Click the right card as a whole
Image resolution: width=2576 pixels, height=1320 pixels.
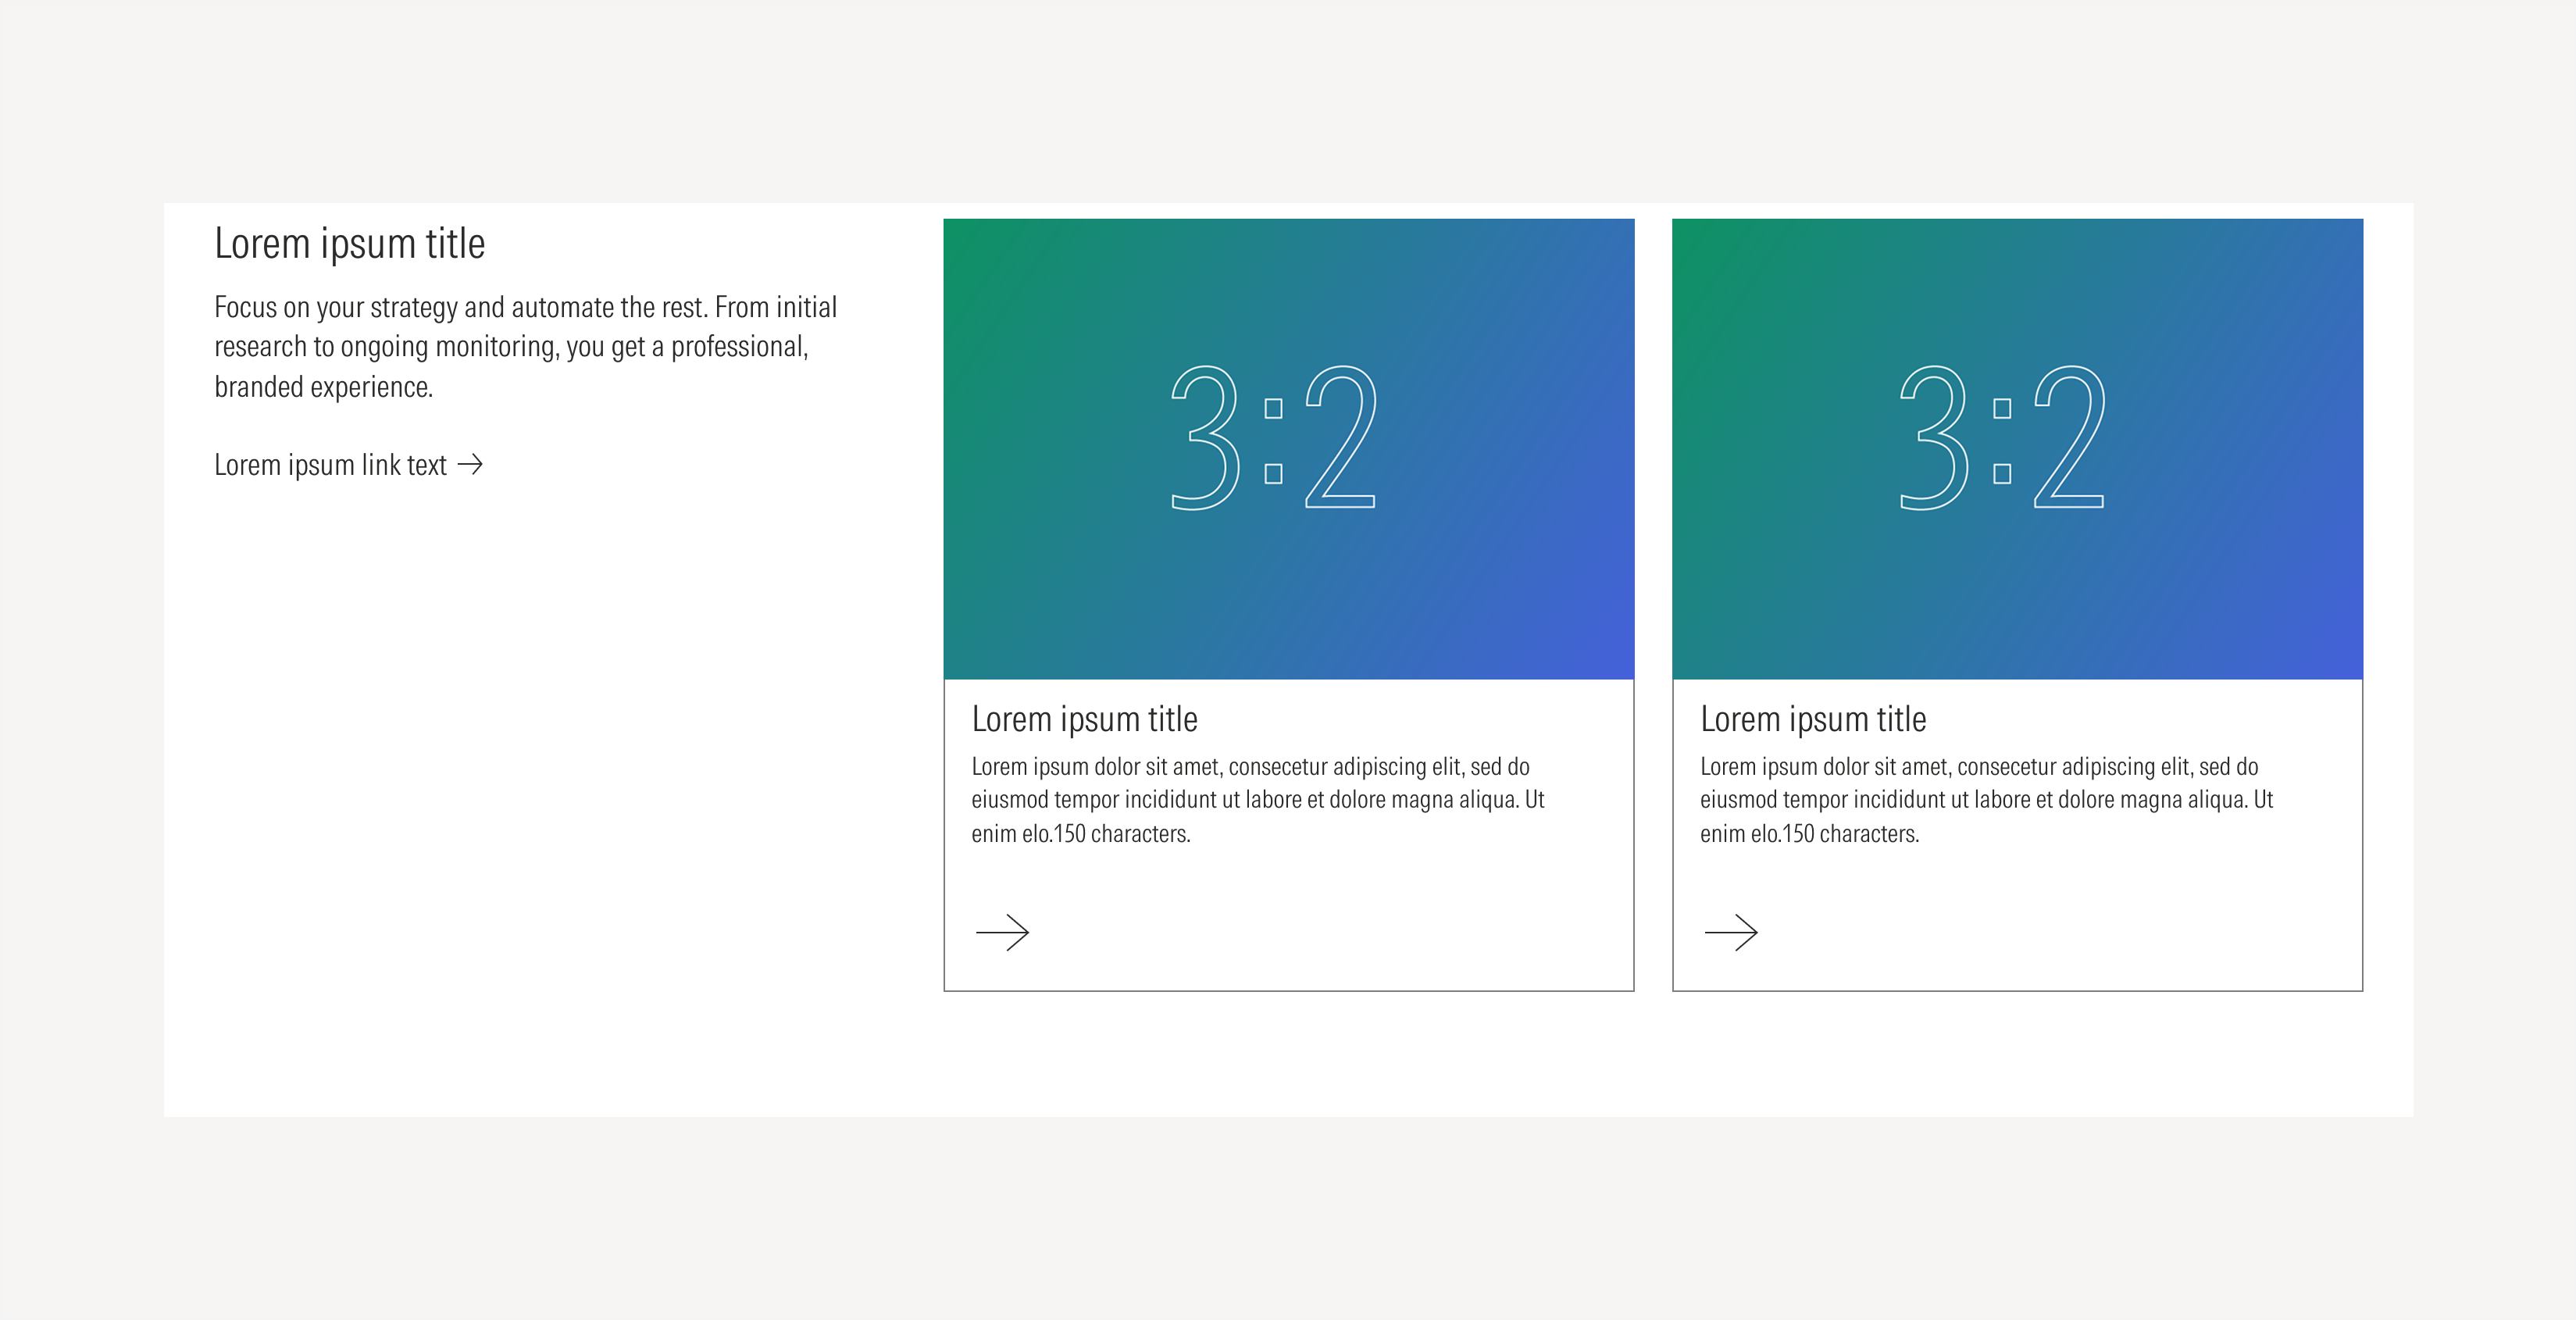(x=2016, y=600)
